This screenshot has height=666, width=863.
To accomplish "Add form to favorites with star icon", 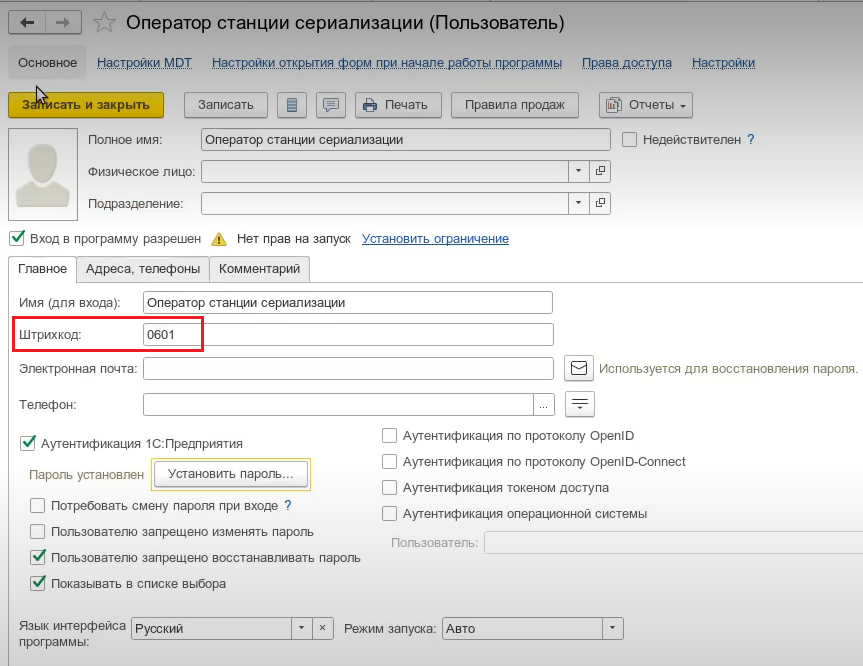I will [102, 22].
